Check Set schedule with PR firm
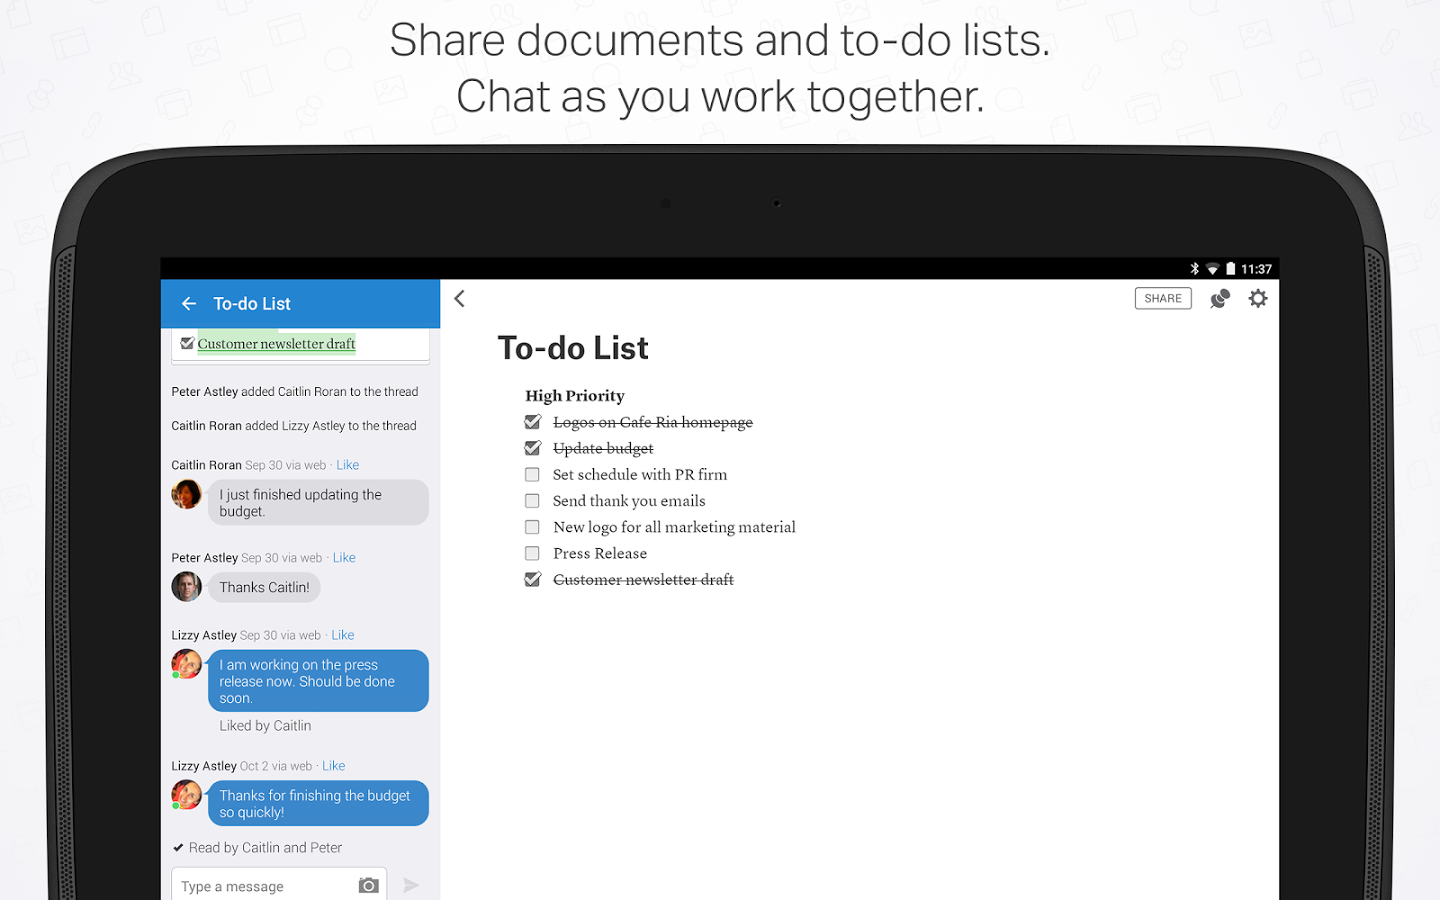 [533, 474]
